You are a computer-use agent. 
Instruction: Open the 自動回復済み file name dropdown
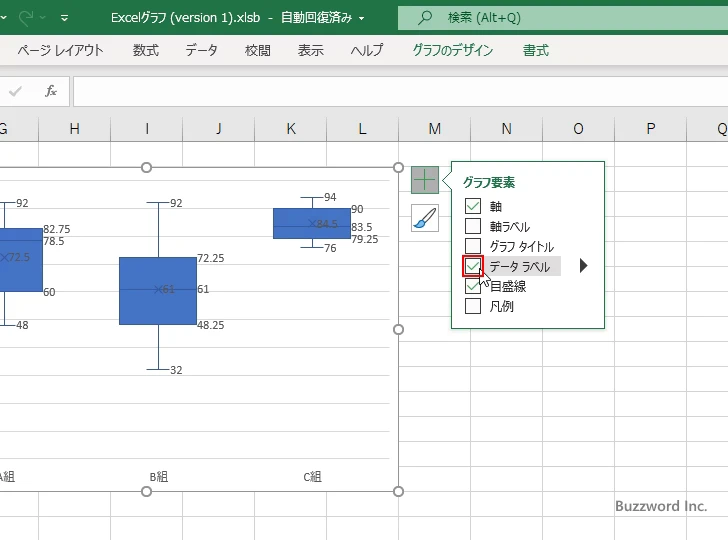tap(361, 18)
